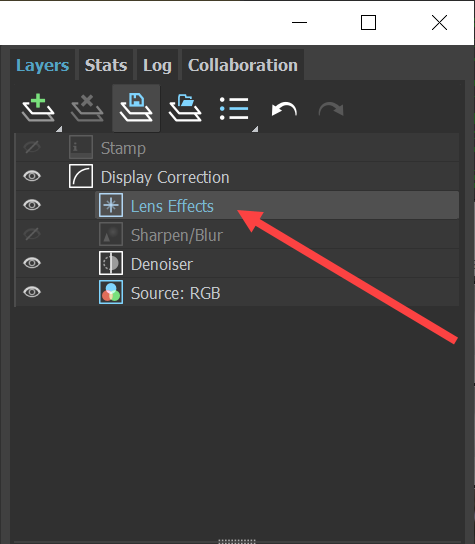
Task: Toggle the Denoiser layer eye
Action: tap(32, 263)
